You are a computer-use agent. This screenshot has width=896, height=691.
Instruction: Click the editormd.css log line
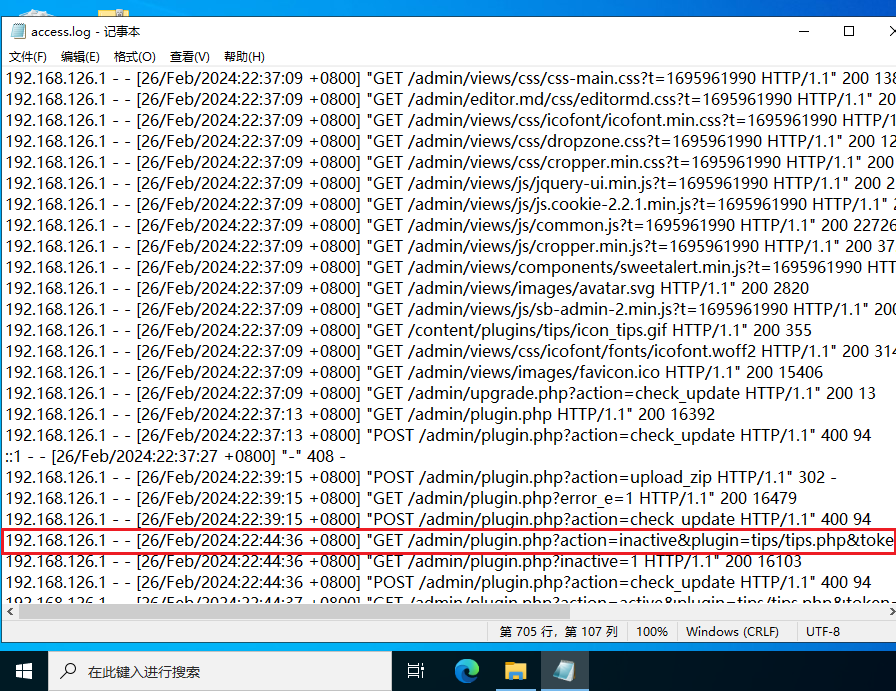tap(450, 99)
